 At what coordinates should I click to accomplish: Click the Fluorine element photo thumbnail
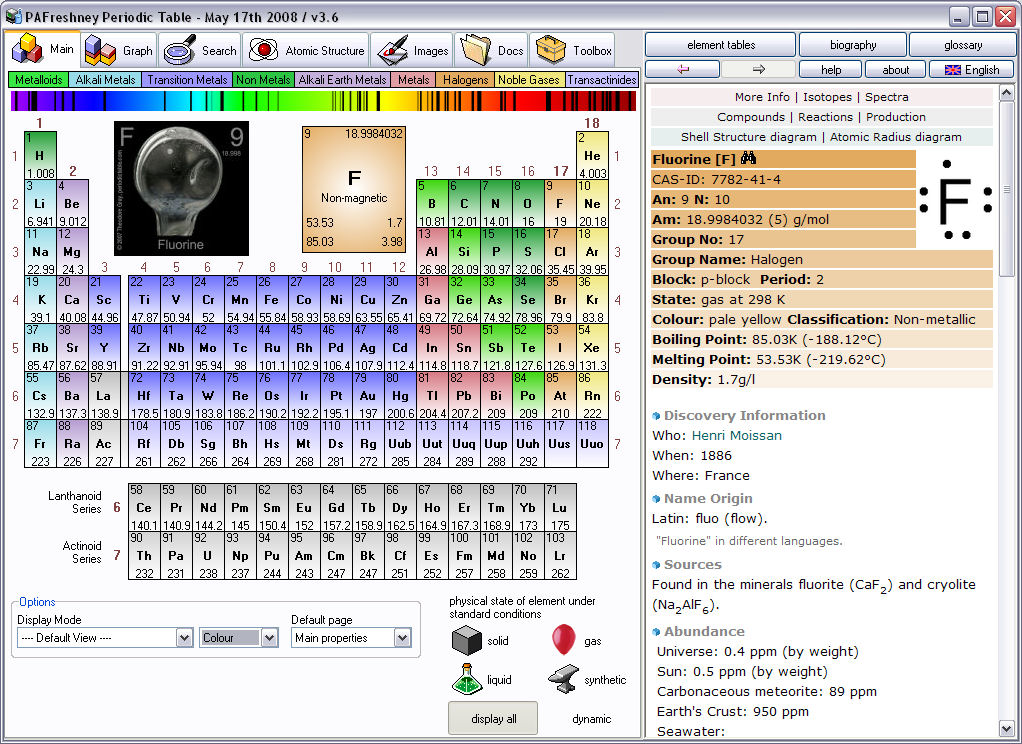181,188
